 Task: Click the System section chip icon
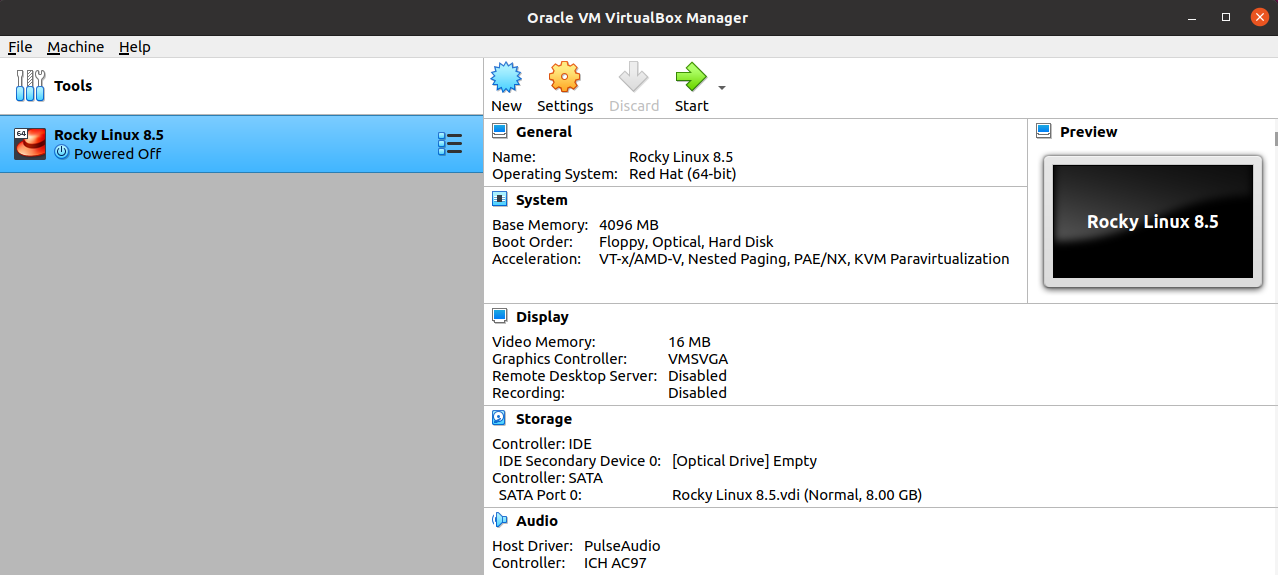pos(500,200)
